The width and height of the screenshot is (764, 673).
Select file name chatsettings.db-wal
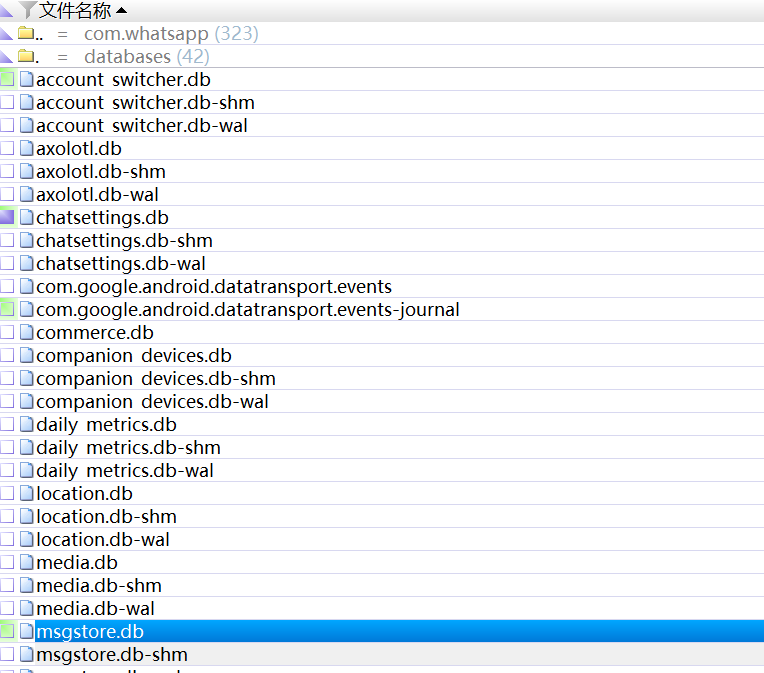point(121,263)
